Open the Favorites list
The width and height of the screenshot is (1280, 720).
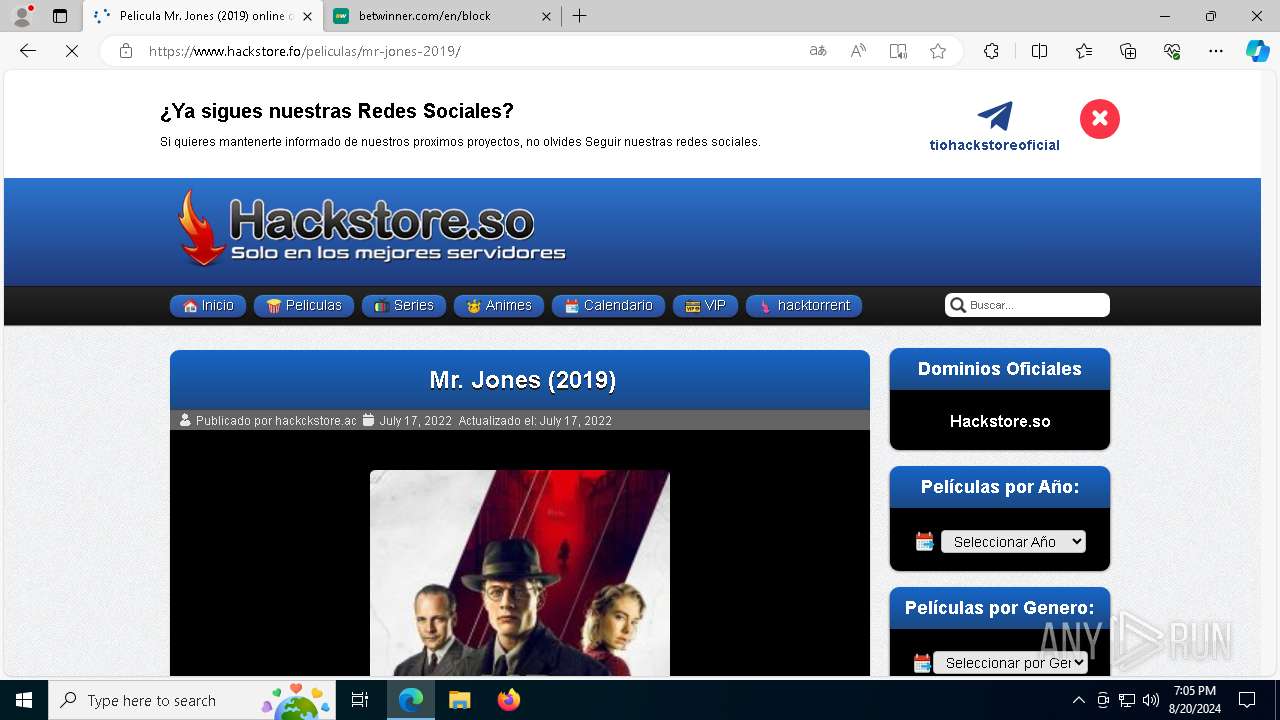pyautogui.click(x=1084, y=51)
